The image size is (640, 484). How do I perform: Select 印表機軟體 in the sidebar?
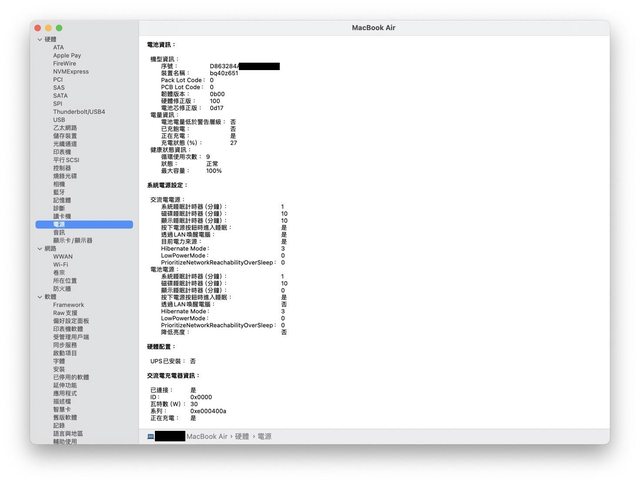tap(68, 329)
